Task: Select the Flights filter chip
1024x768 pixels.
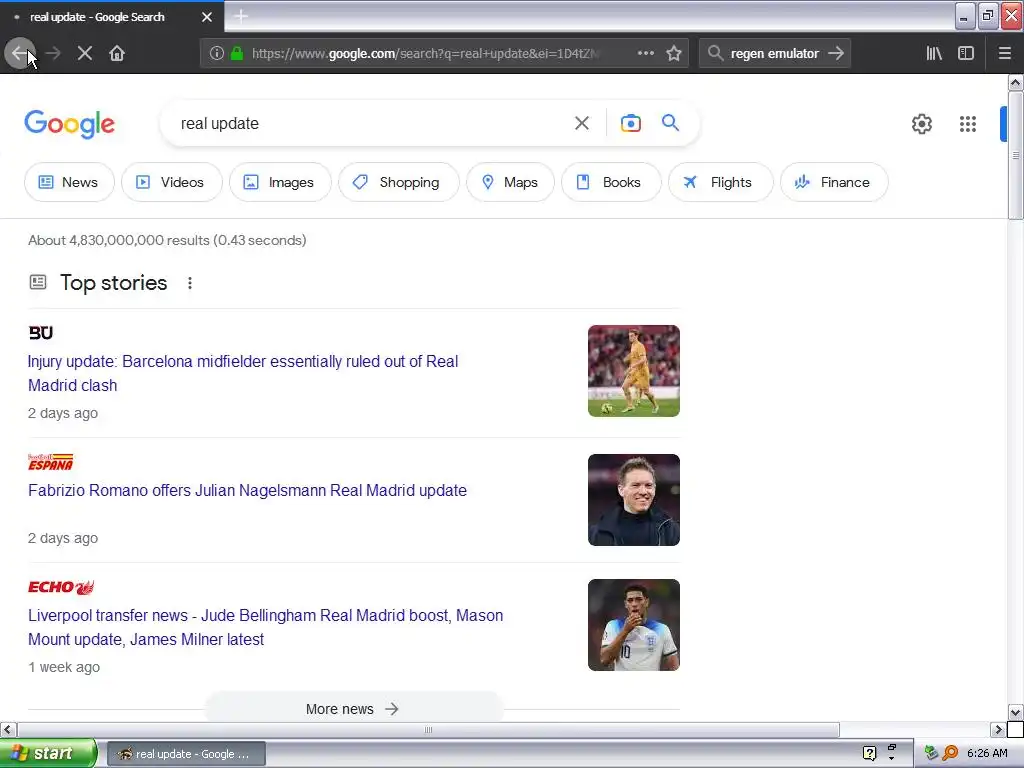Action: (x=720, y=182)
